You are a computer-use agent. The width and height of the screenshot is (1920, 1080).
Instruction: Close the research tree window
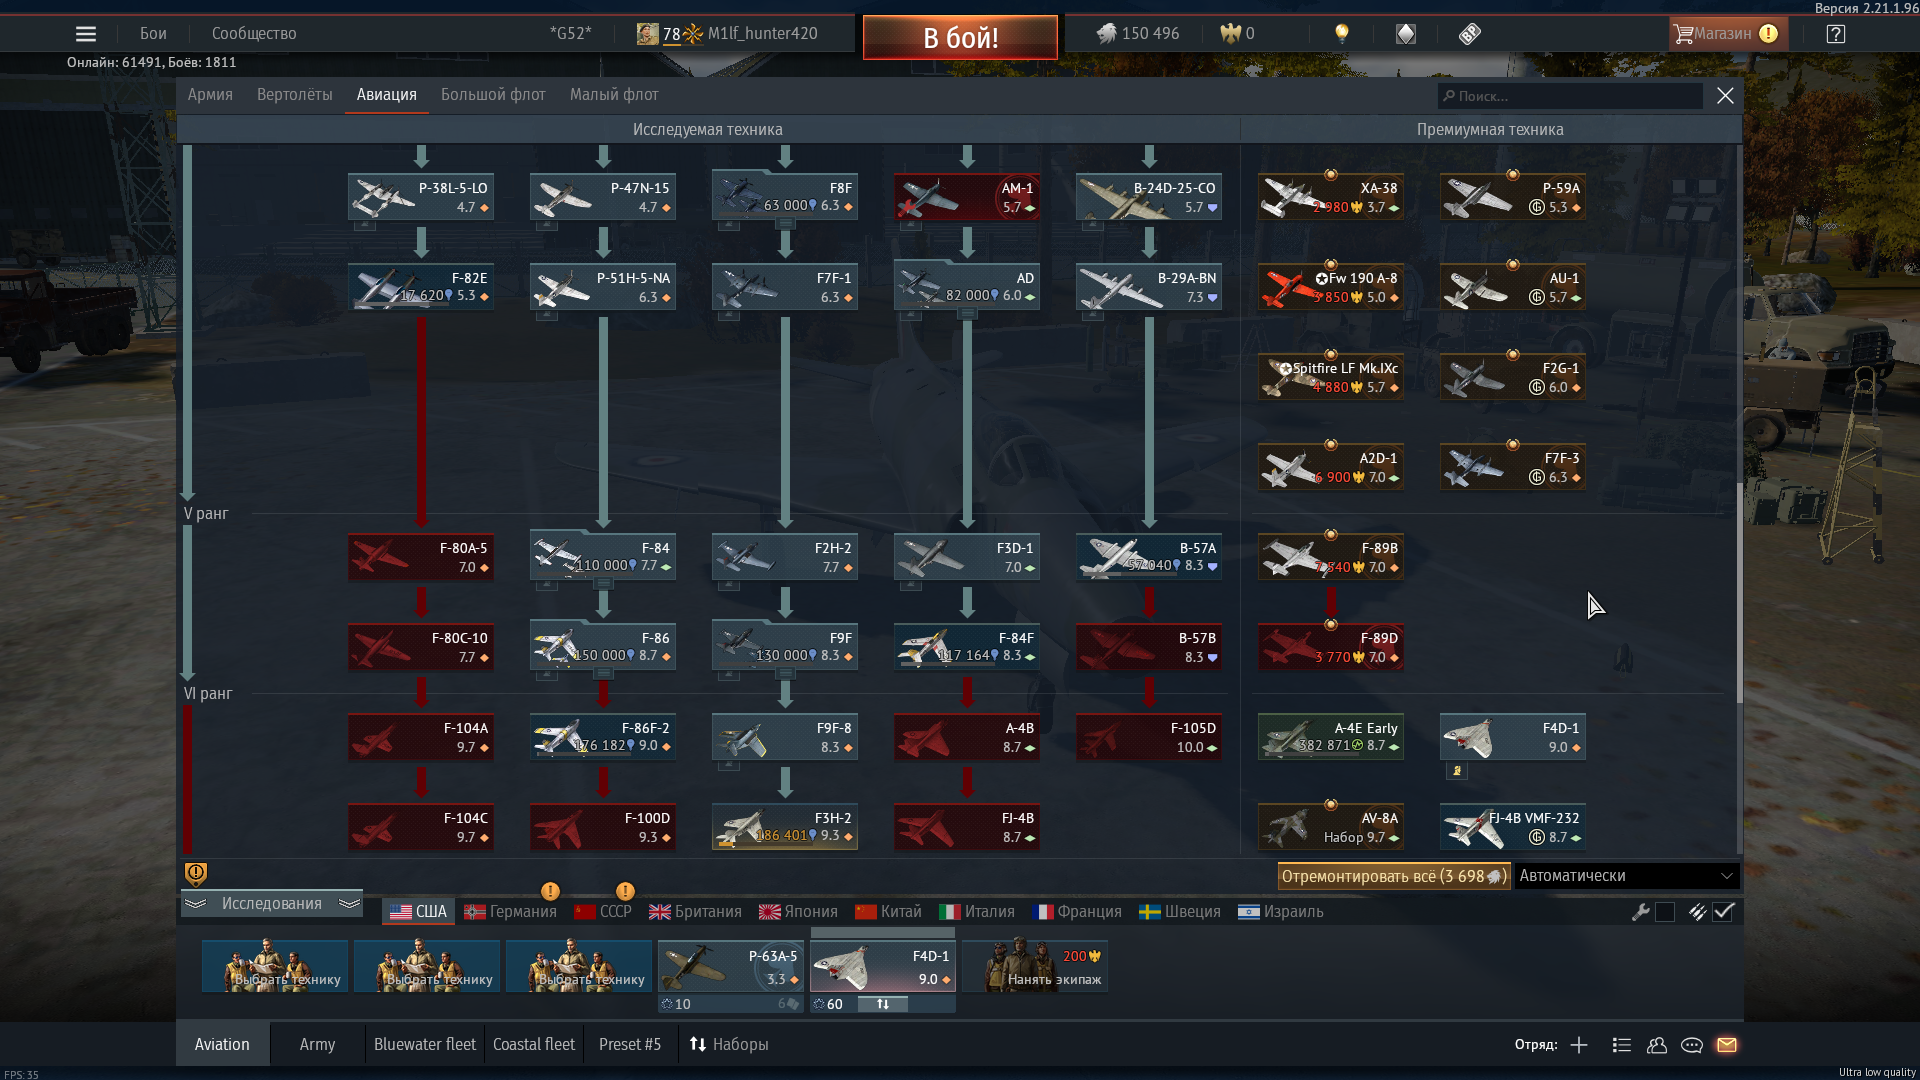[x=1725, y=96]
